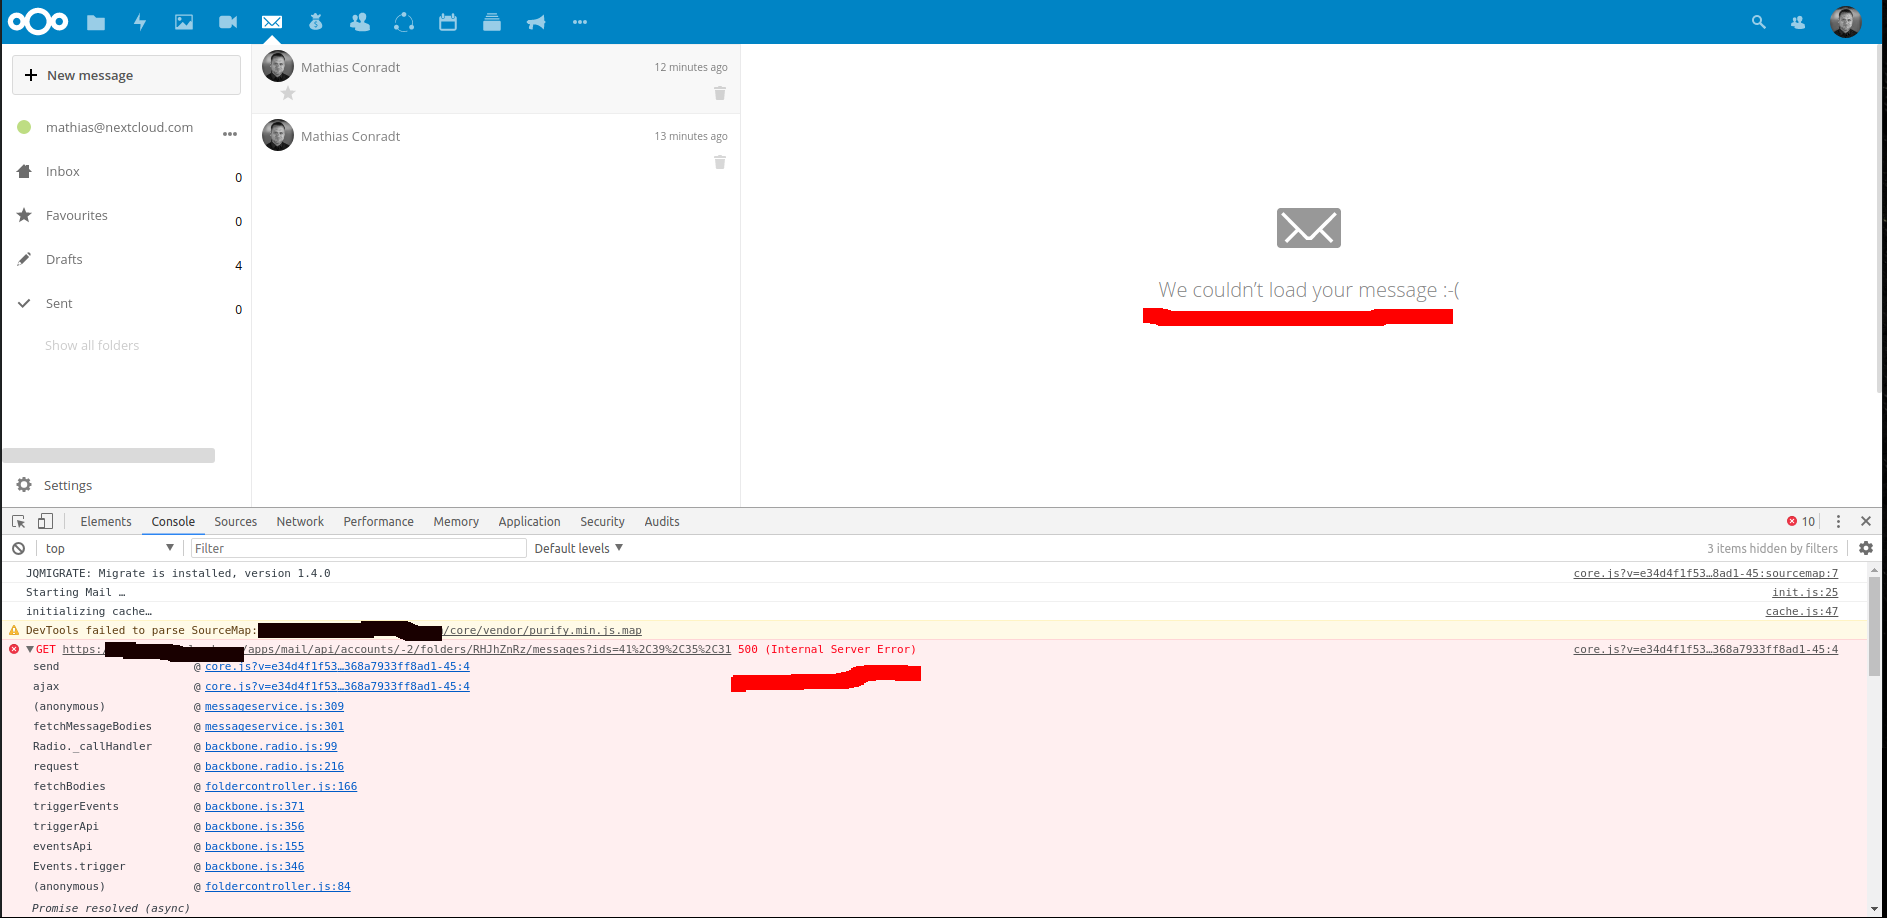Delete the 12 minutes ago message
The width and height of the screenshot is (1887, 918).
(720, 93)
